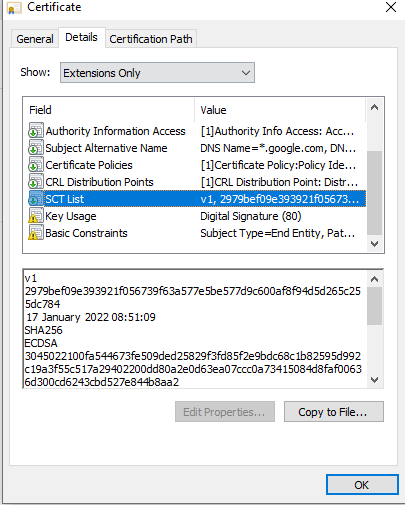This screenshot has width=405, height=505.
Task: Click the Basic Constraints warning icon
Action: click(x=36, y=233)
